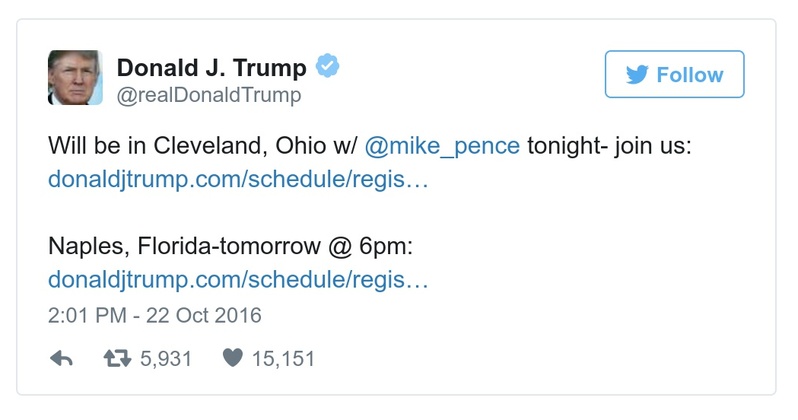Like the tweet with the heart icon
Image resolution: width=798 pixels, height=420 pixels.
pos(232,358)
